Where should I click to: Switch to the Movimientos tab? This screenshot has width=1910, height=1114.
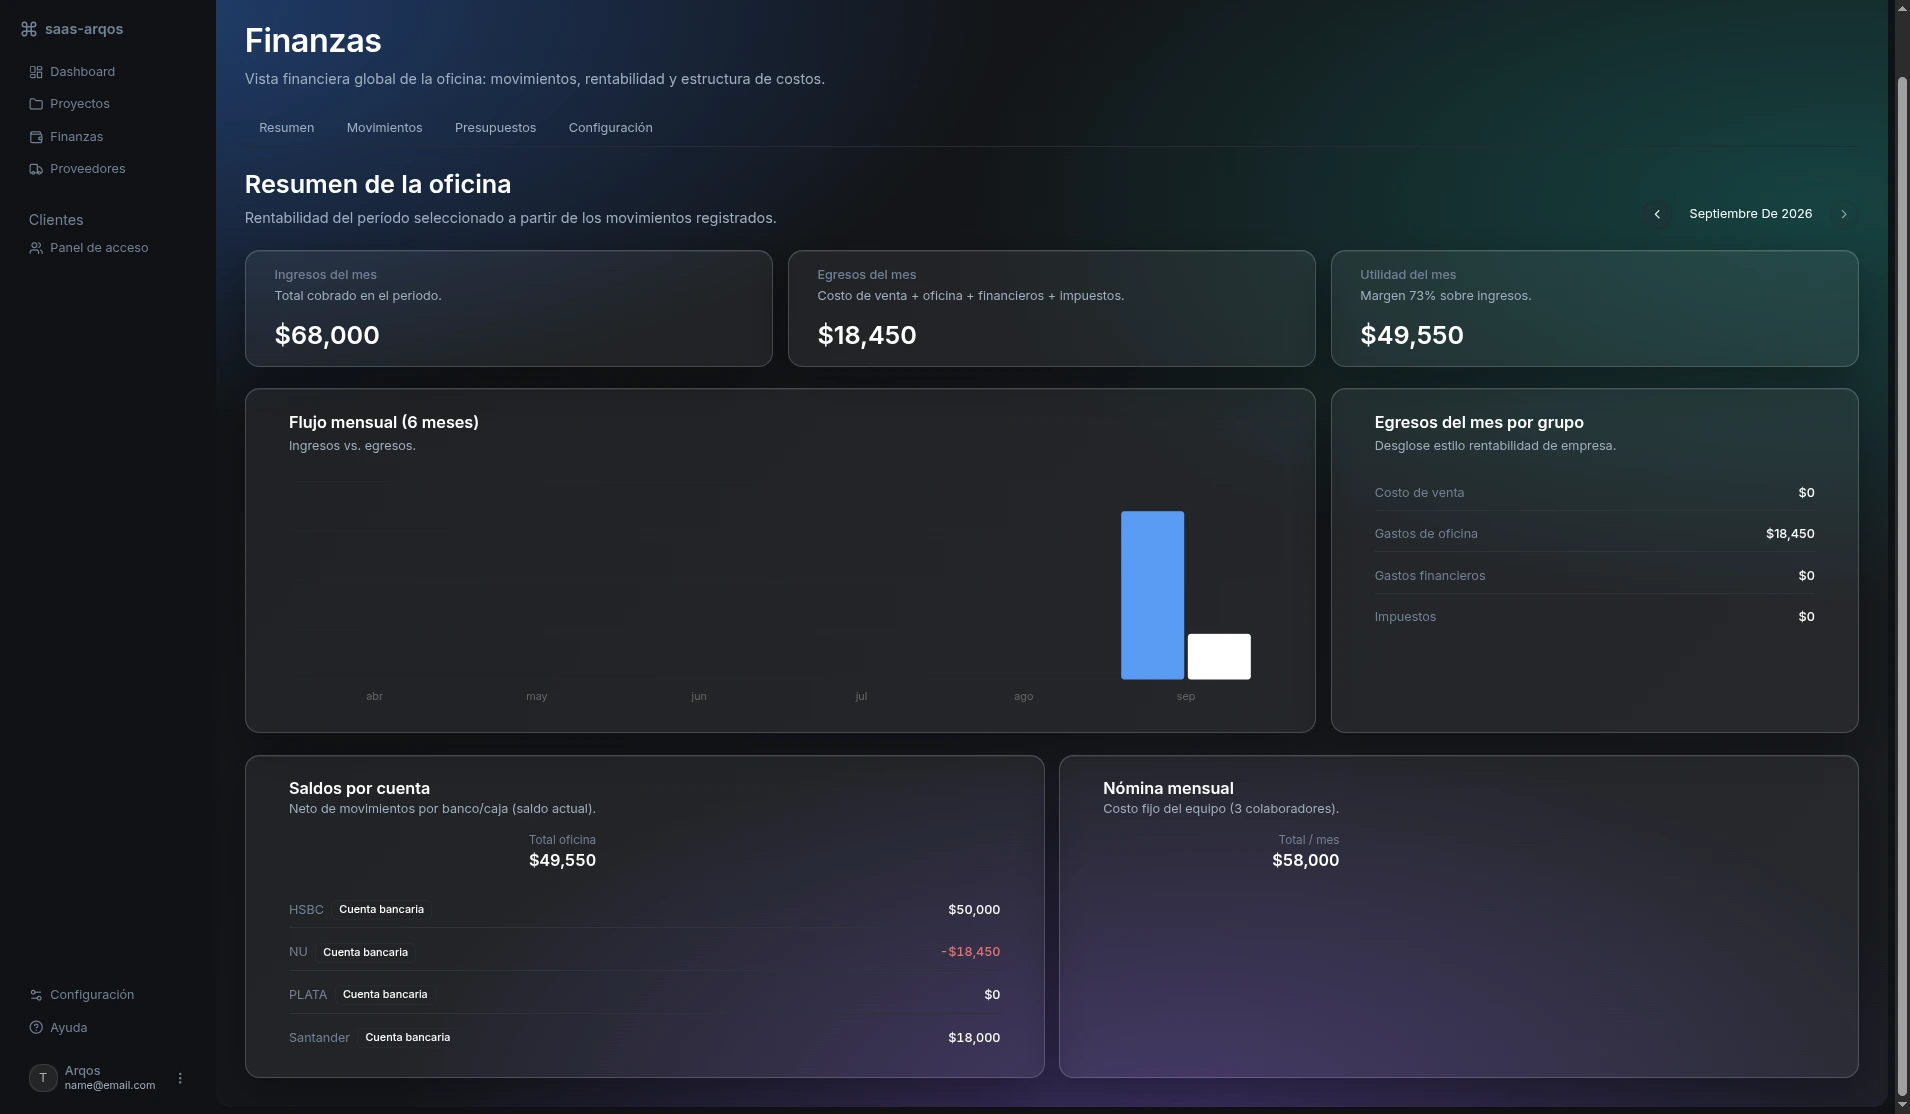[385, 128]
